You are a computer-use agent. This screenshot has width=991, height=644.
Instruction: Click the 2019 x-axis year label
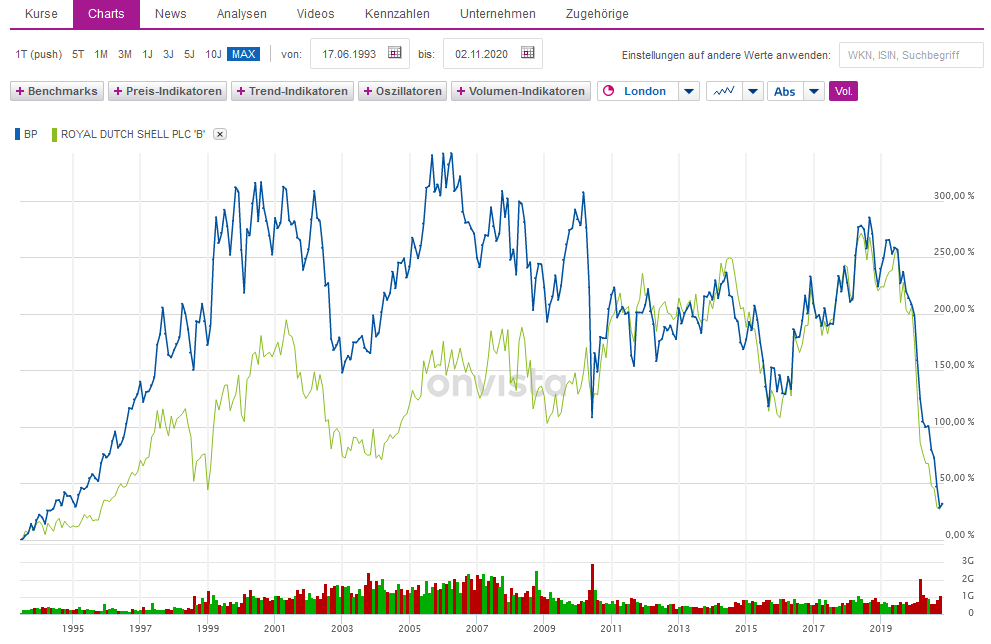coord(880,628)
